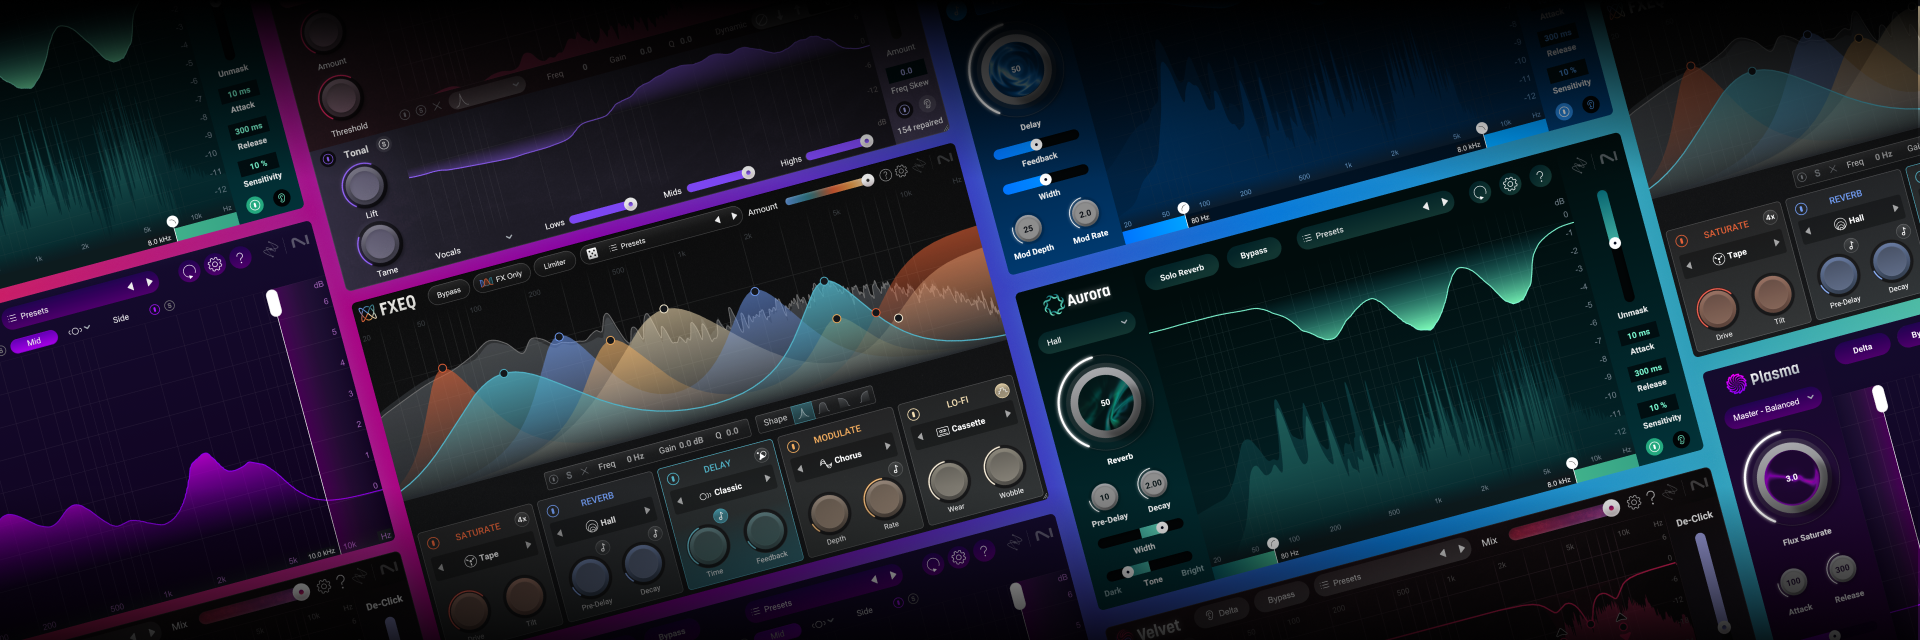Click the help icon above the Mid/Side plugin

240,258
